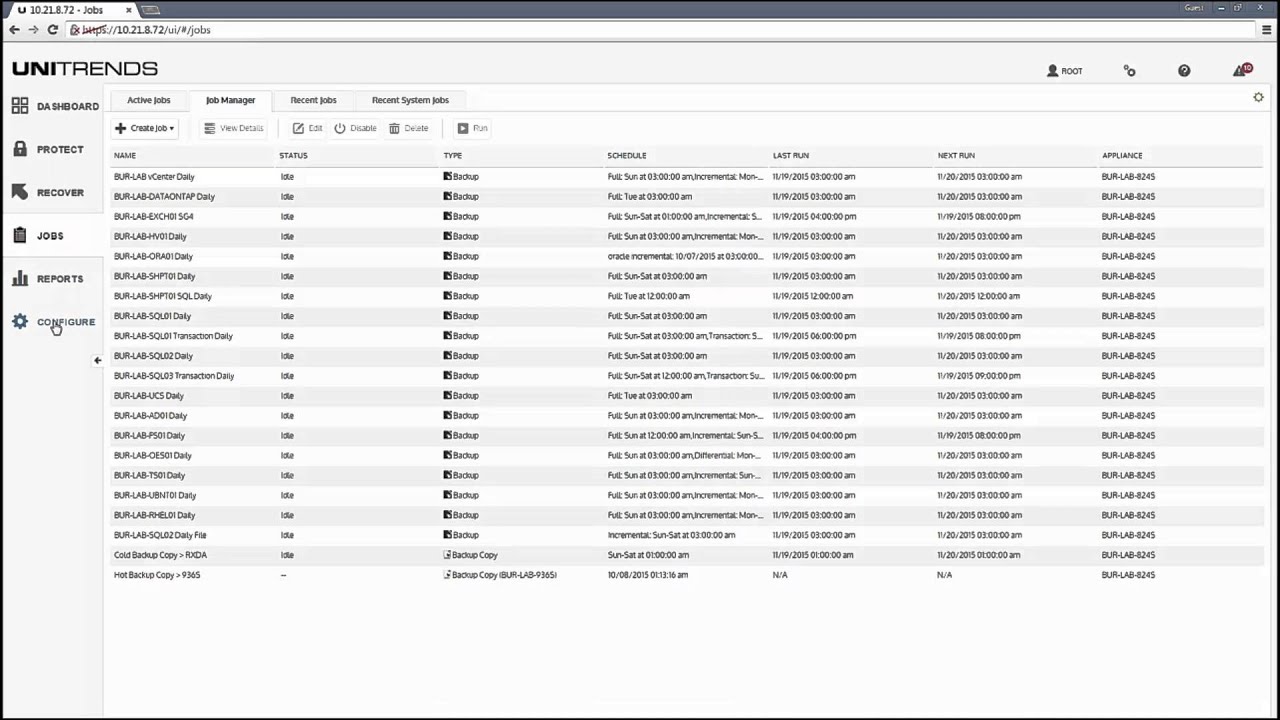Image resolution: width=1280 pixels, height=720 pixels.
Task: Collapse the sidebar with the arrow
Action: [97, 360]
